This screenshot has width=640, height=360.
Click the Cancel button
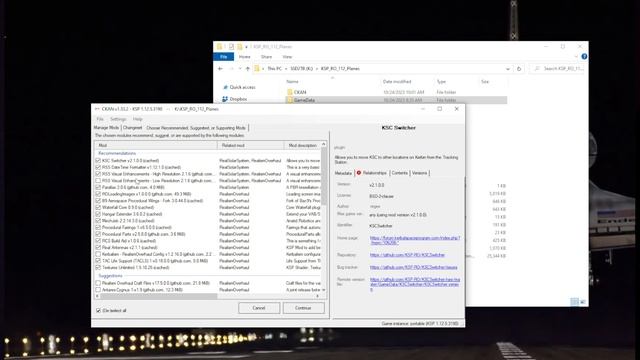coord(259,308)
